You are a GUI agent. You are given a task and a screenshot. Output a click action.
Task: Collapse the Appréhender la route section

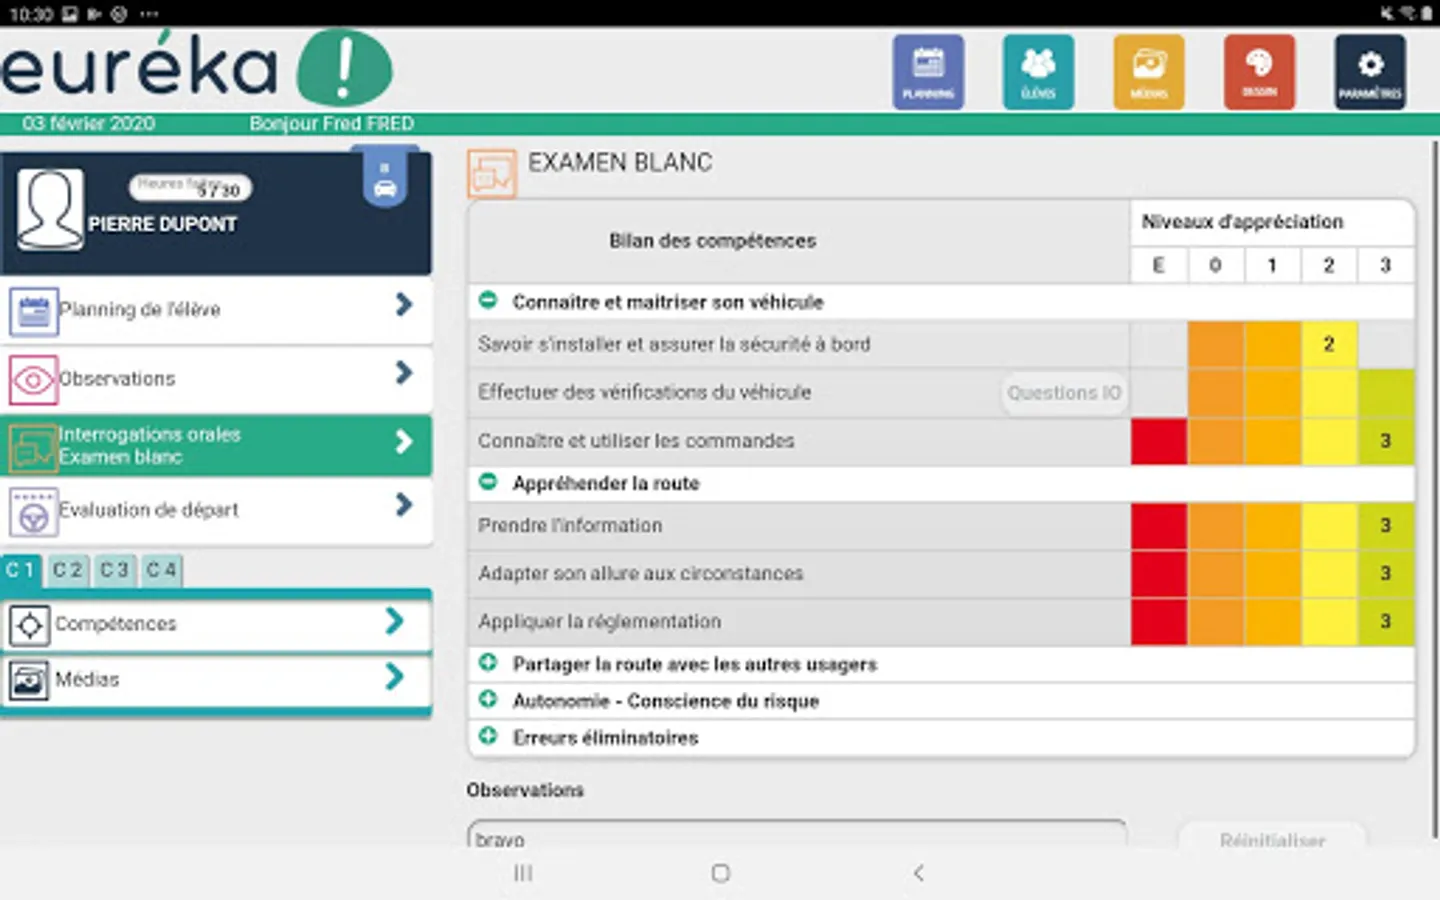tap(488, 480)
